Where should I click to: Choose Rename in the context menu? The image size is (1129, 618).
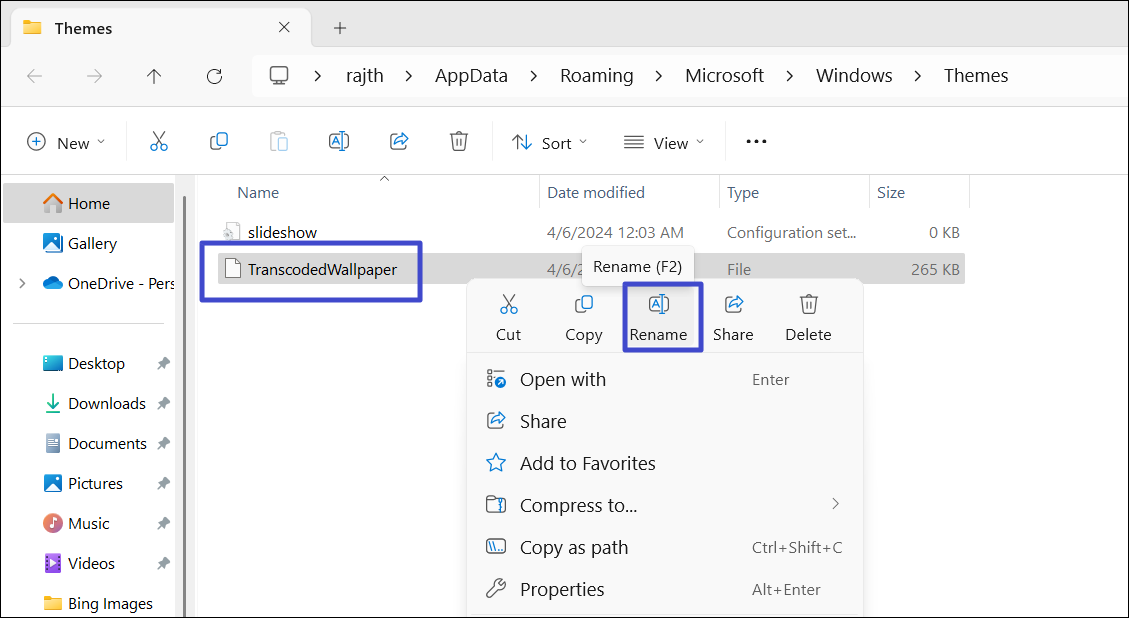[x=658, y=318]
